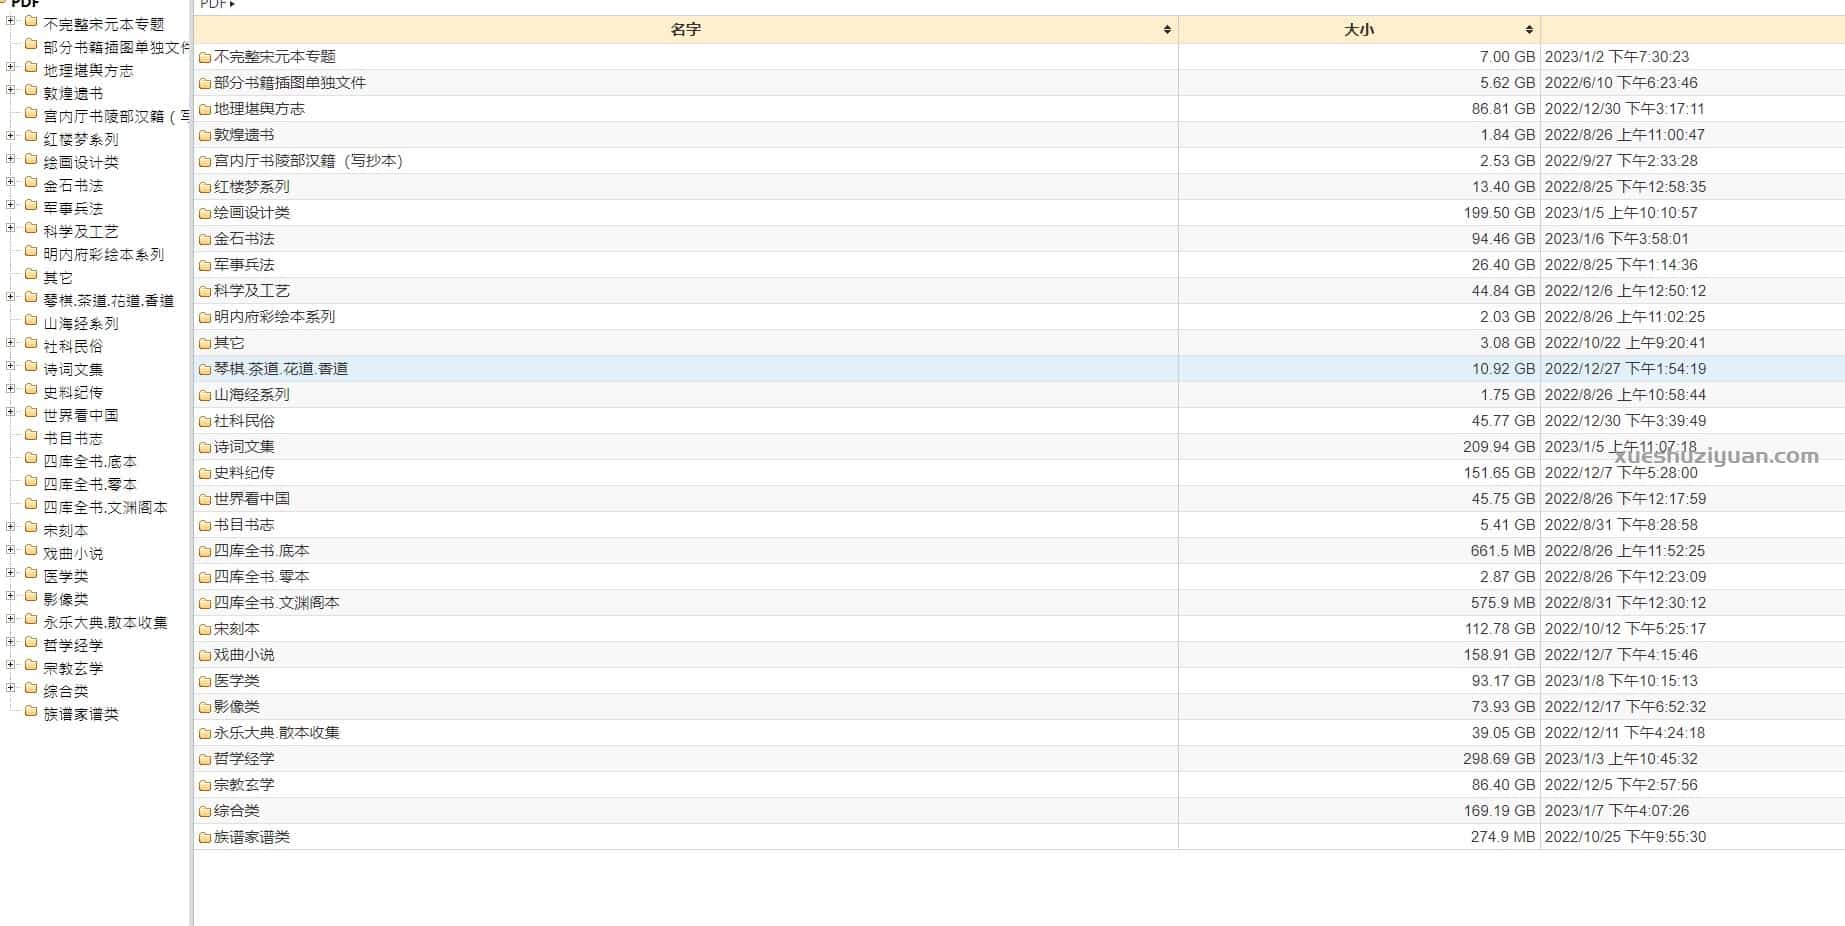Click folder icon next to 诗词文集 in tree
Screen dimensions: 1845x926
(x=31, y=368)
